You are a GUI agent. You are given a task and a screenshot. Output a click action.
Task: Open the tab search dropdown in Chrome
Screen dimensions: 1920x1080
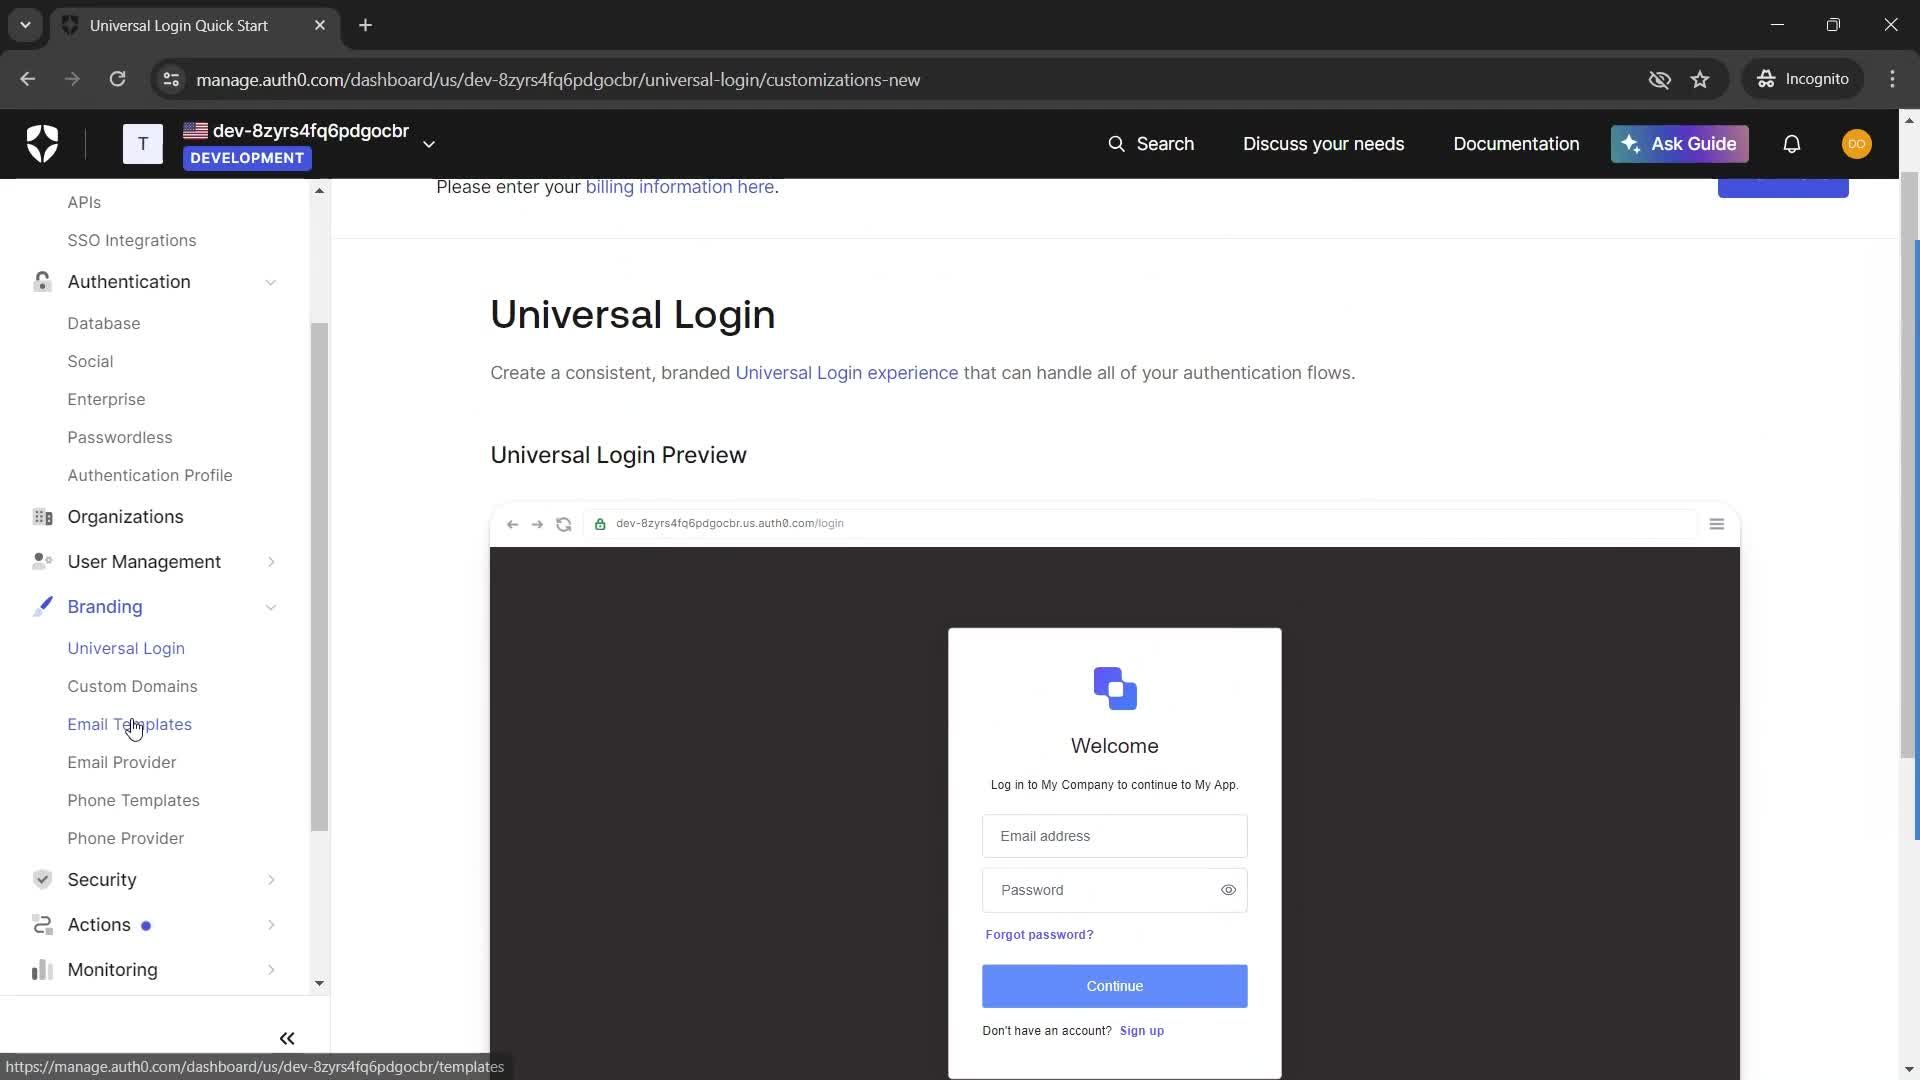coord(25,25)
